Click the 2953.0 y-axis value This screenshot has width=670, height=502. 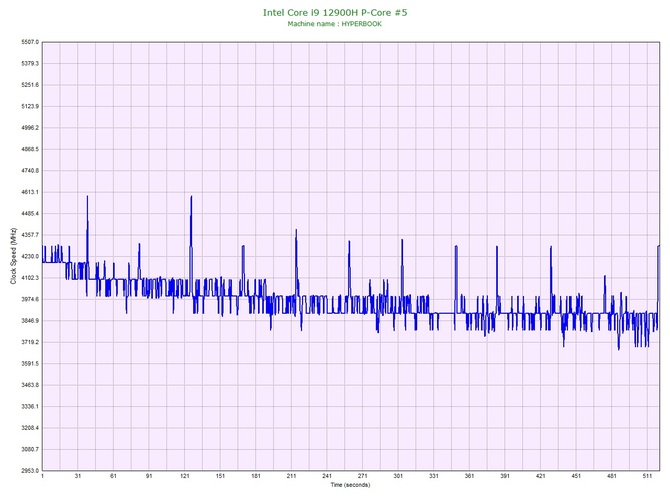(x=30, y=471)
